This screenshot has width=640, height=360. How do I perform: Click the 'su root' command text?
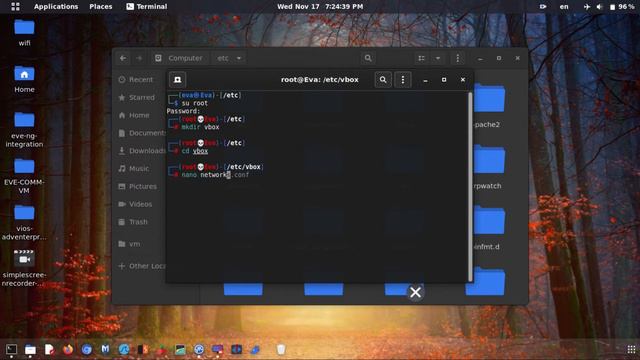[x=195, y=103]
